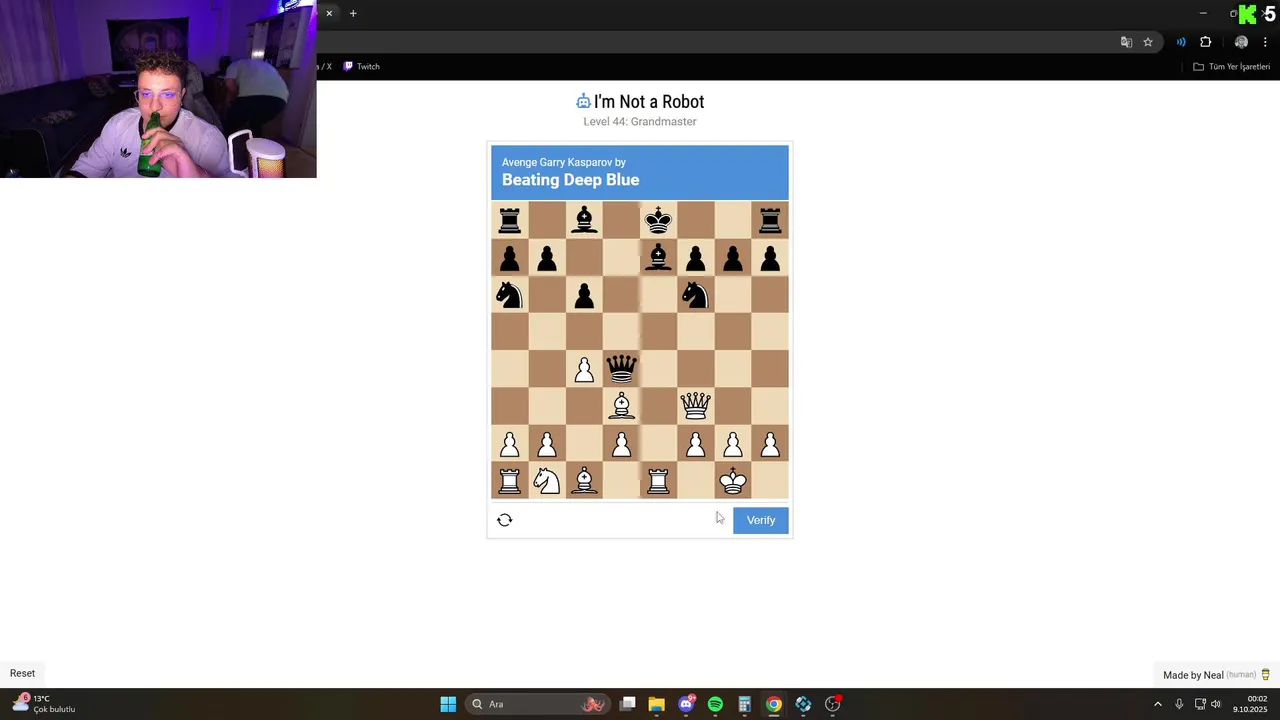Open the Twitch bookmark
The image size is (1280, 720).
361,66
